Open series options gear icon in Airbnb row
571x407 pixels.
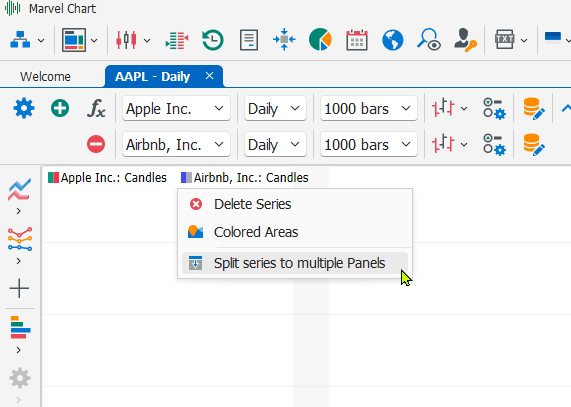(495, 145)
